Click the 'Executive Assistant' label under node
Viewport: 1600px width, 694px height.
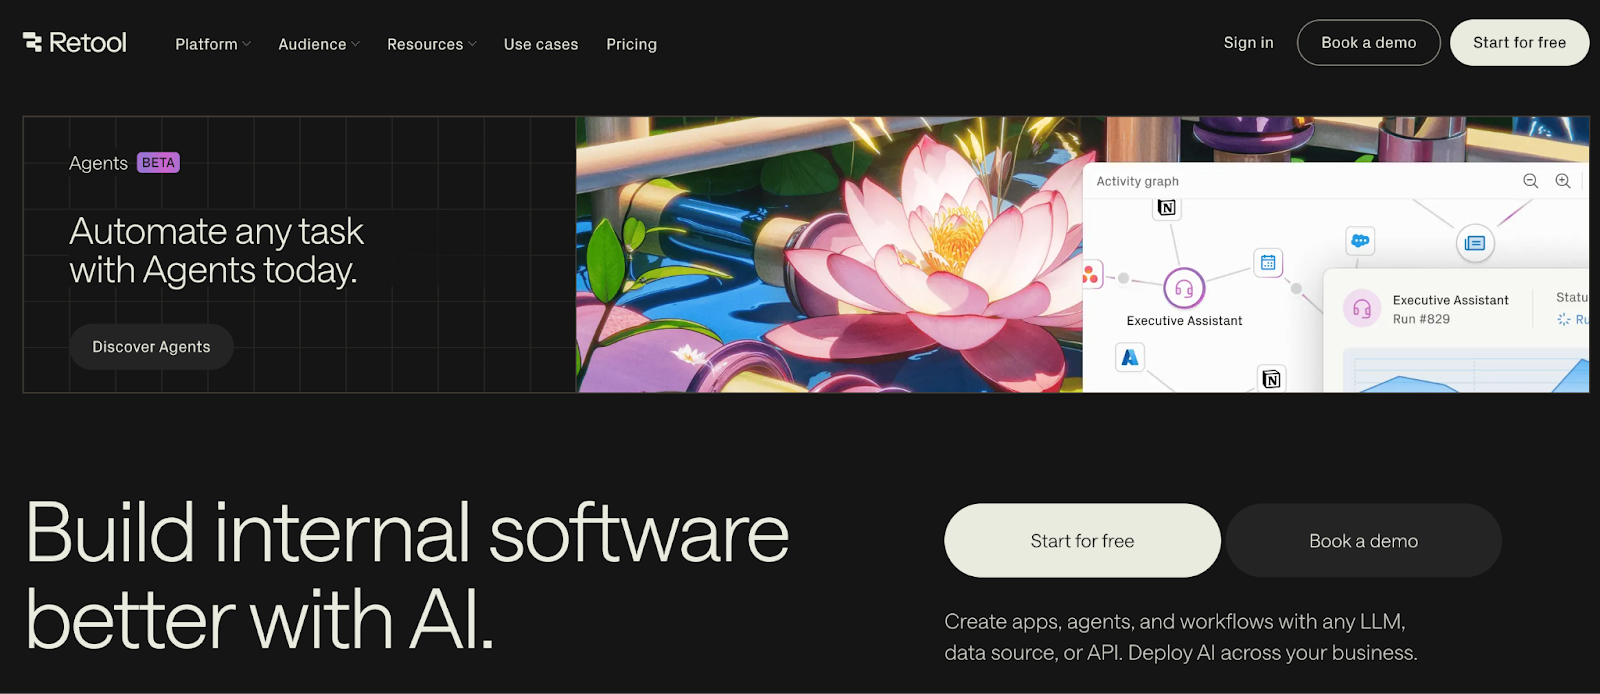[1184, 321]
